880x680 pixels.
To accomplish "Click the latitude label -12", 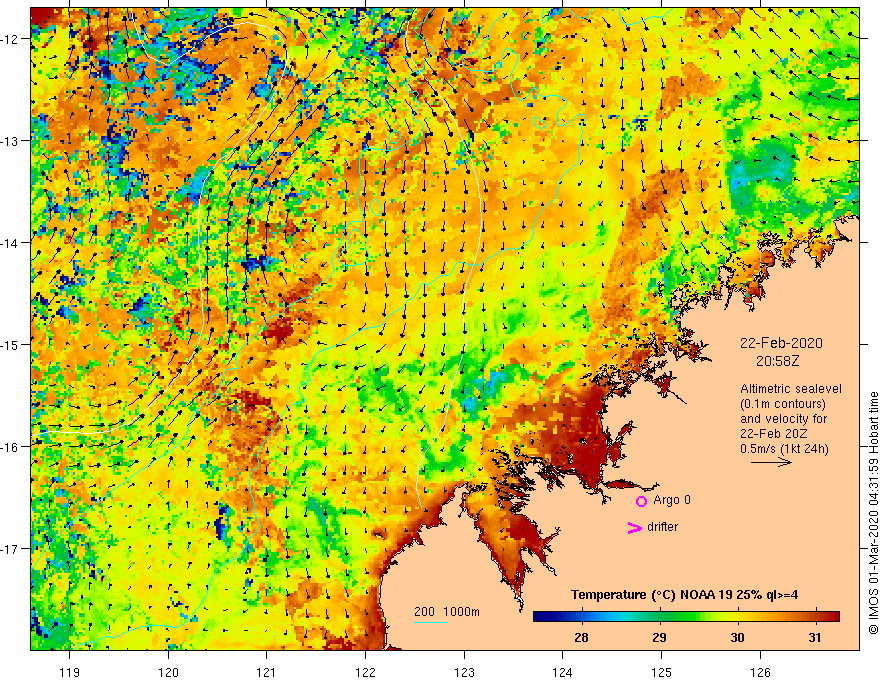I will (11, 39).
